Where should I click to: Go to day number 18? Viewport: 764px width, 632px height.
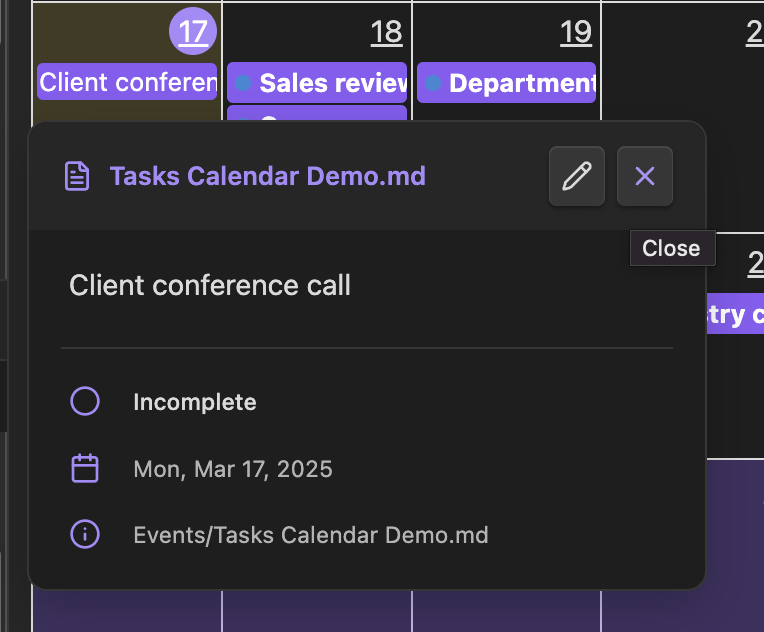point(386,33)
